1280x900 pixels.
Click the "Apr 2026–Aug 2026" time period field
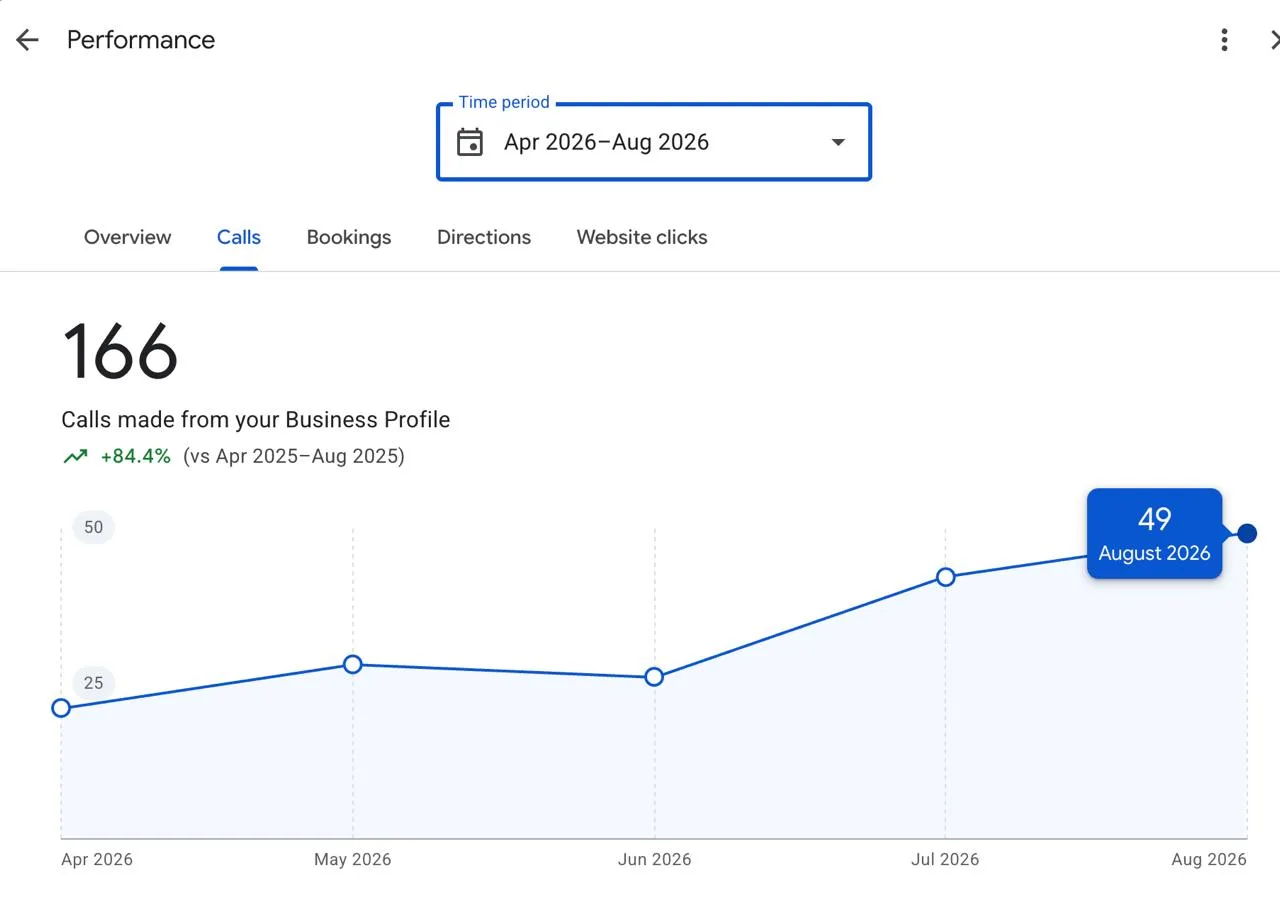(x=654, y=142)
